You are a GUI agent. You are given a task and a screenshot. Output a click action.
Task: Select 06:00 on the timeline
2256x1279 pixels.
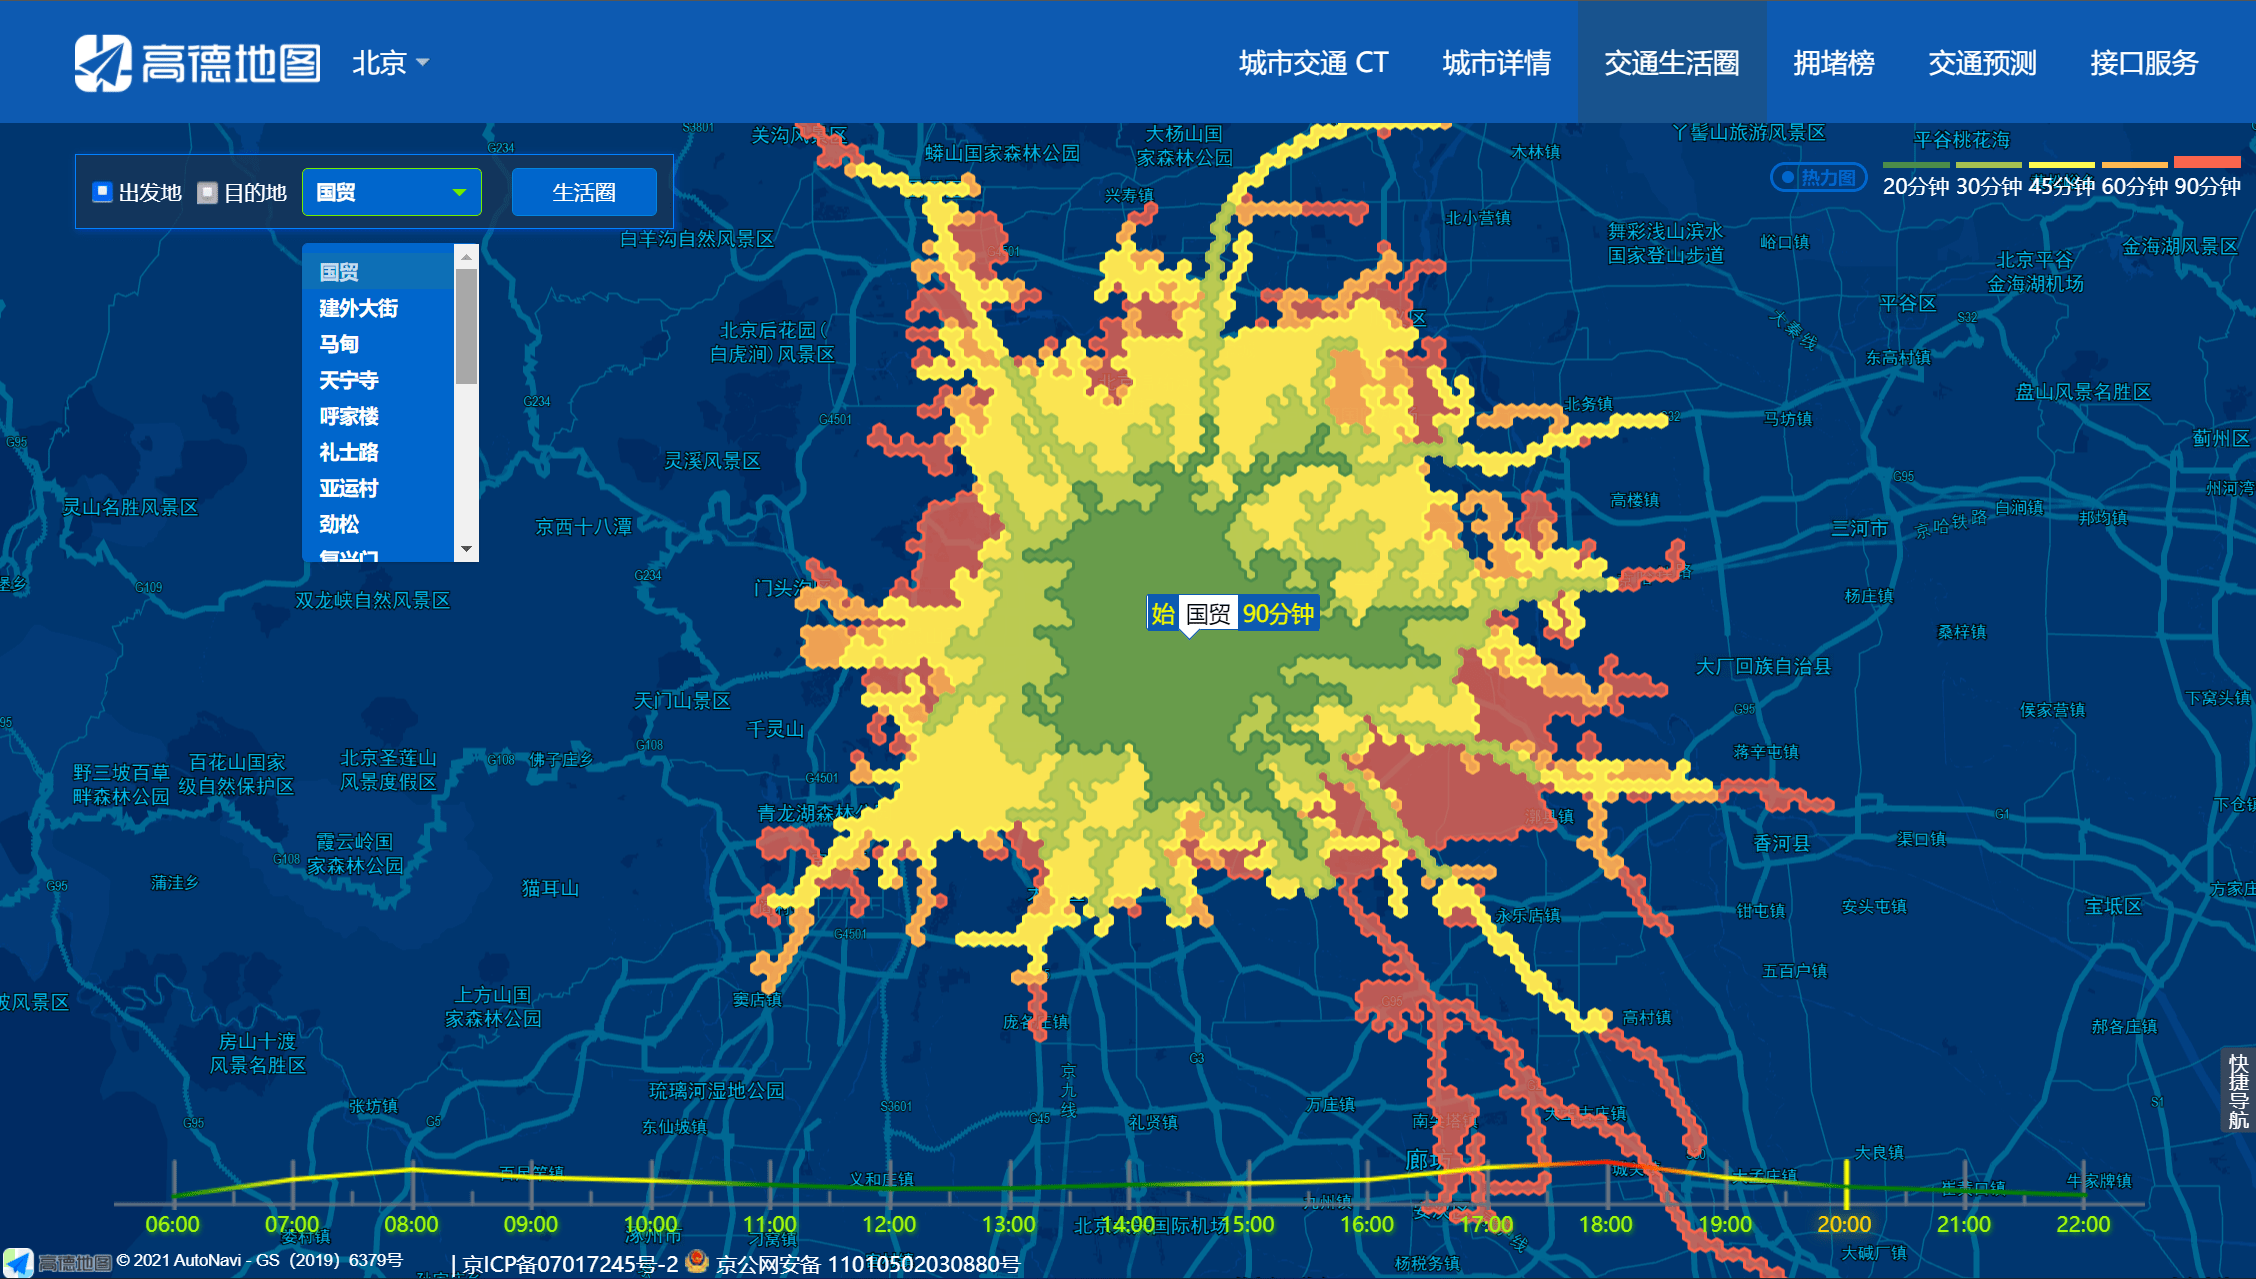pos(173,1224)
